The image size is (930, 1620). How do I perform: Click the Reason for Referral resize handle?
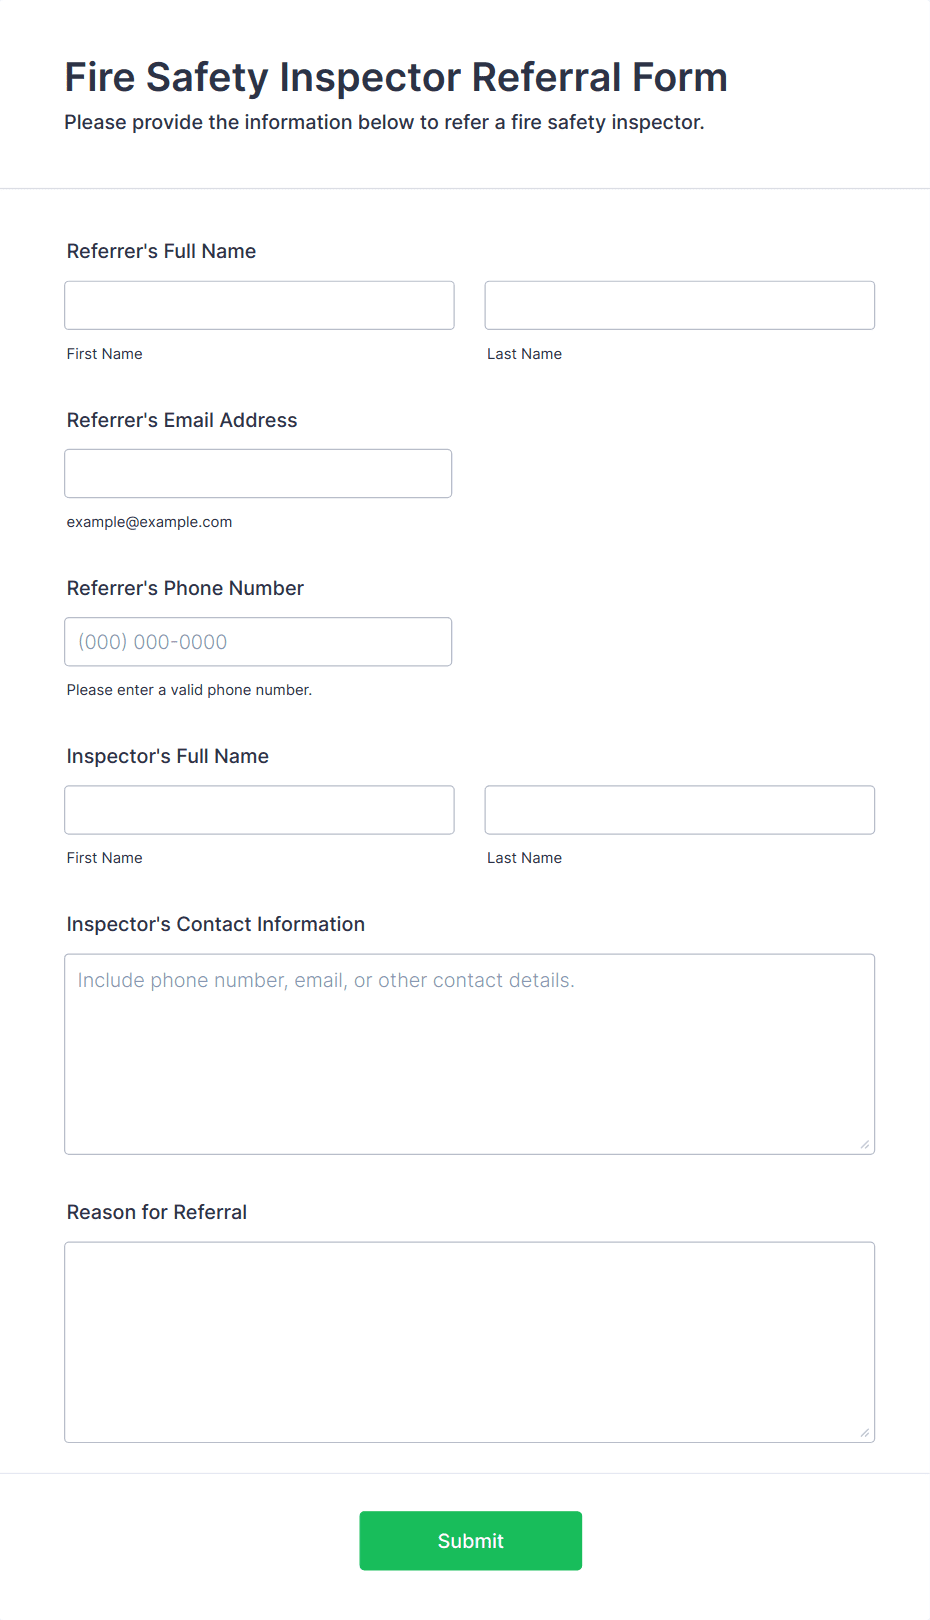point(865,1432)
